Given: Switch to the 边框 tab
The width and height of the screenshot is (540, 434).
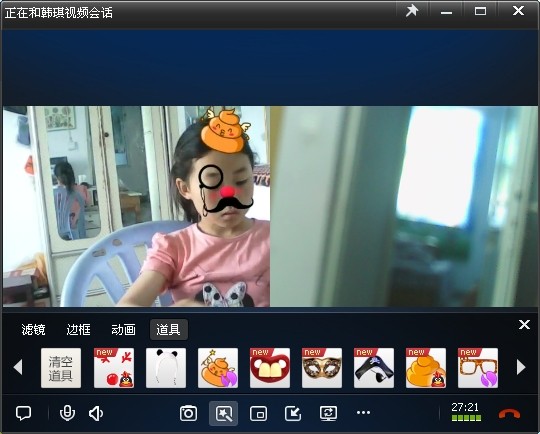Looking at the screenshot, I should point(78,330).
